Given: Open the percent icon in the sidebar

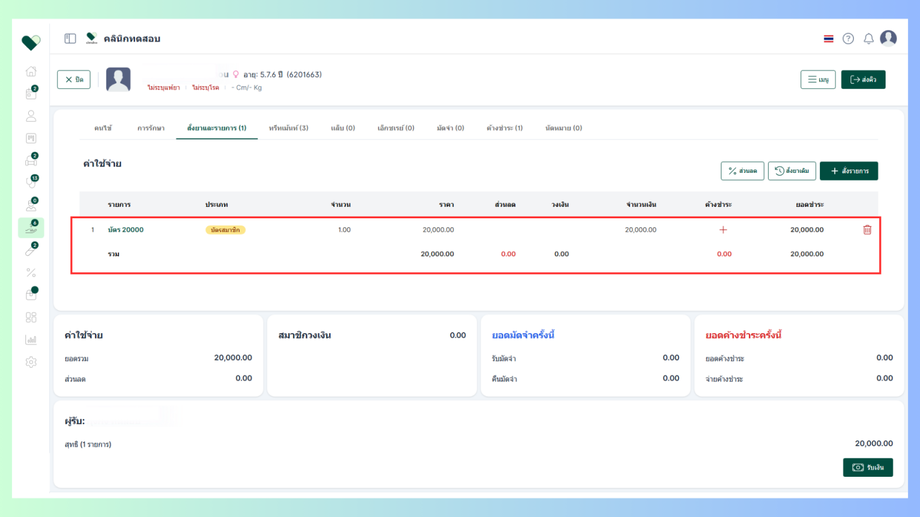Looking at the screenshot, I should coord(31,273).
